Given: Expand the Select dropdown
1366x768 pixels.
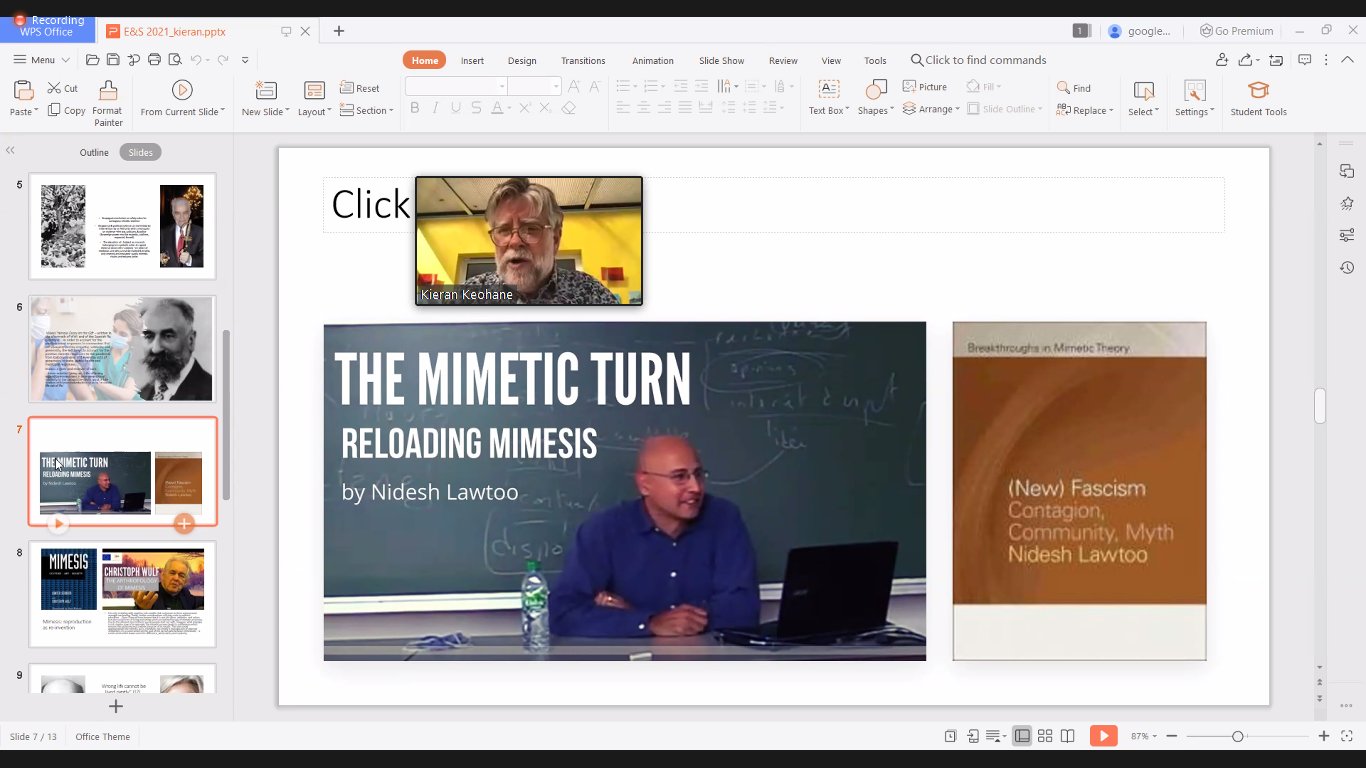Looking at the screenshot, I should [1143, 112].
